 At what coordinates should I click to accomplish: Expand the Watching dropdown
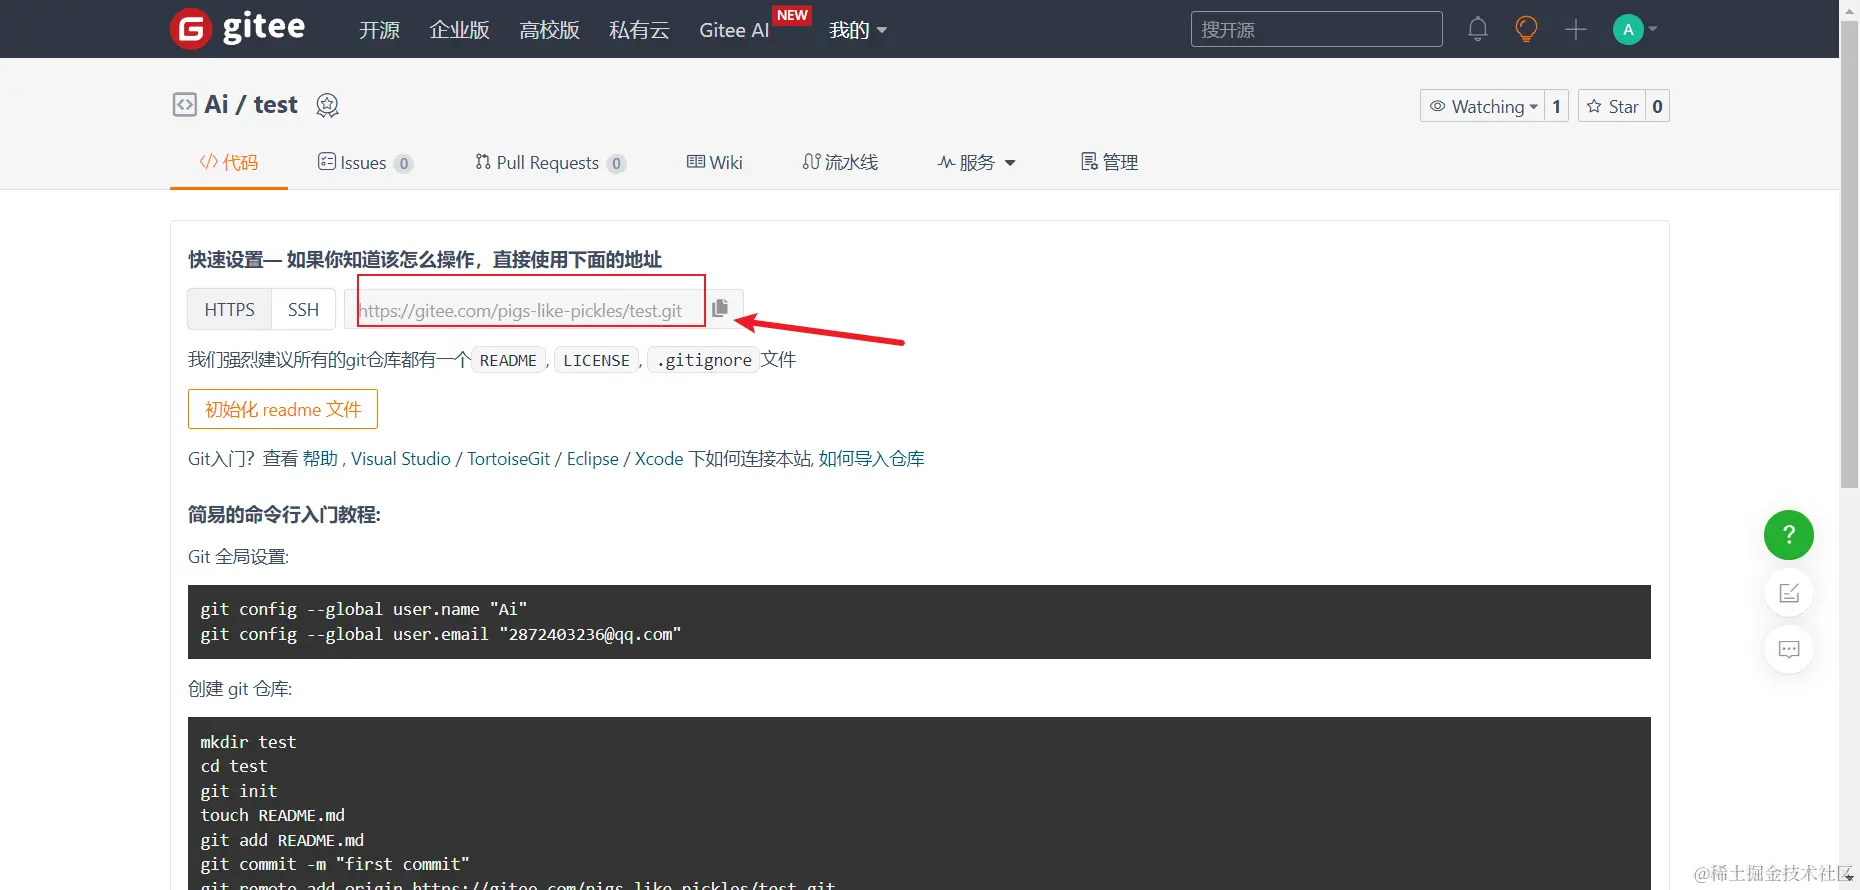point(1482,106)
